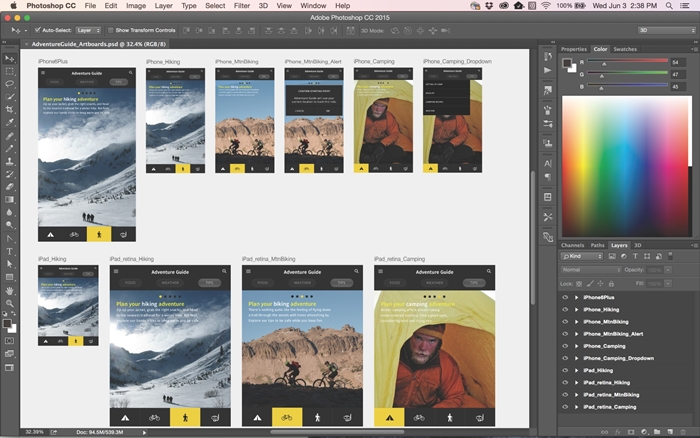This screenshot has width=700, height=438.
Task: Select the Crop tool
Action: pos(9,109)
